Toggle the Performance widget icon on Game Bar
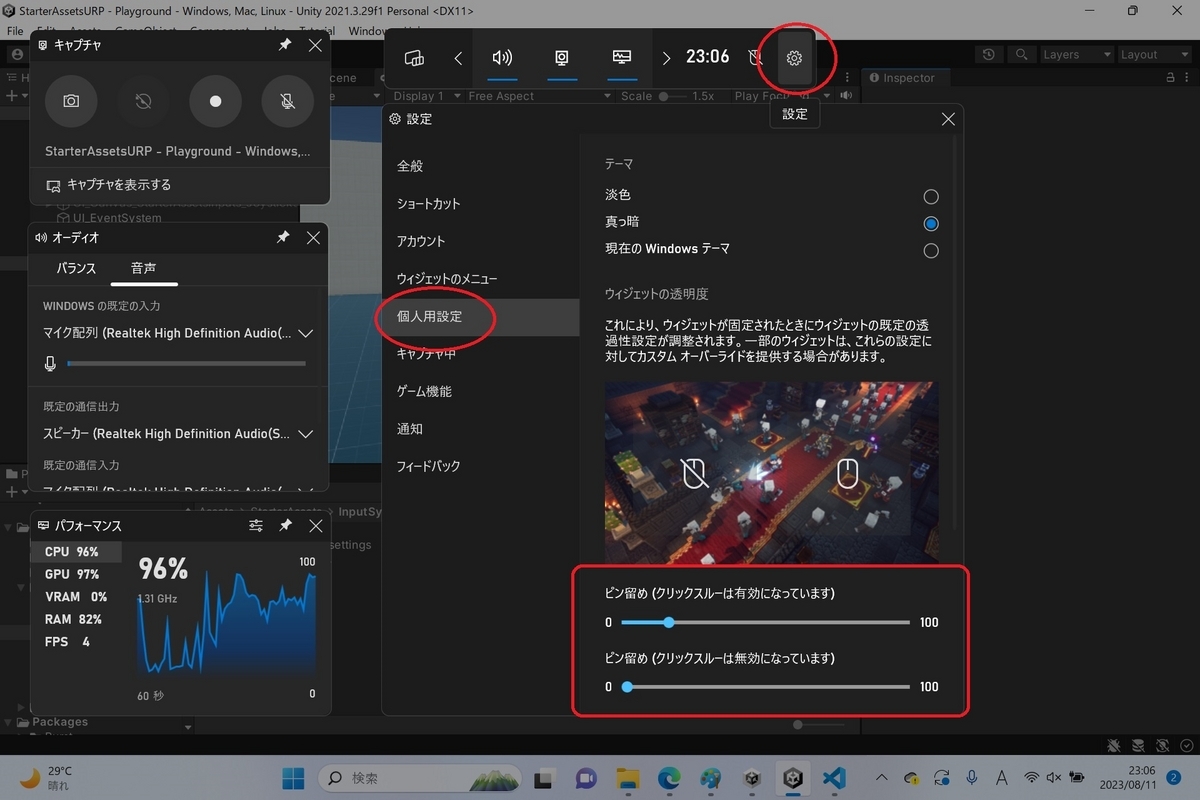The width and height of the screenshot is (1200, 800). coord(621,58)
